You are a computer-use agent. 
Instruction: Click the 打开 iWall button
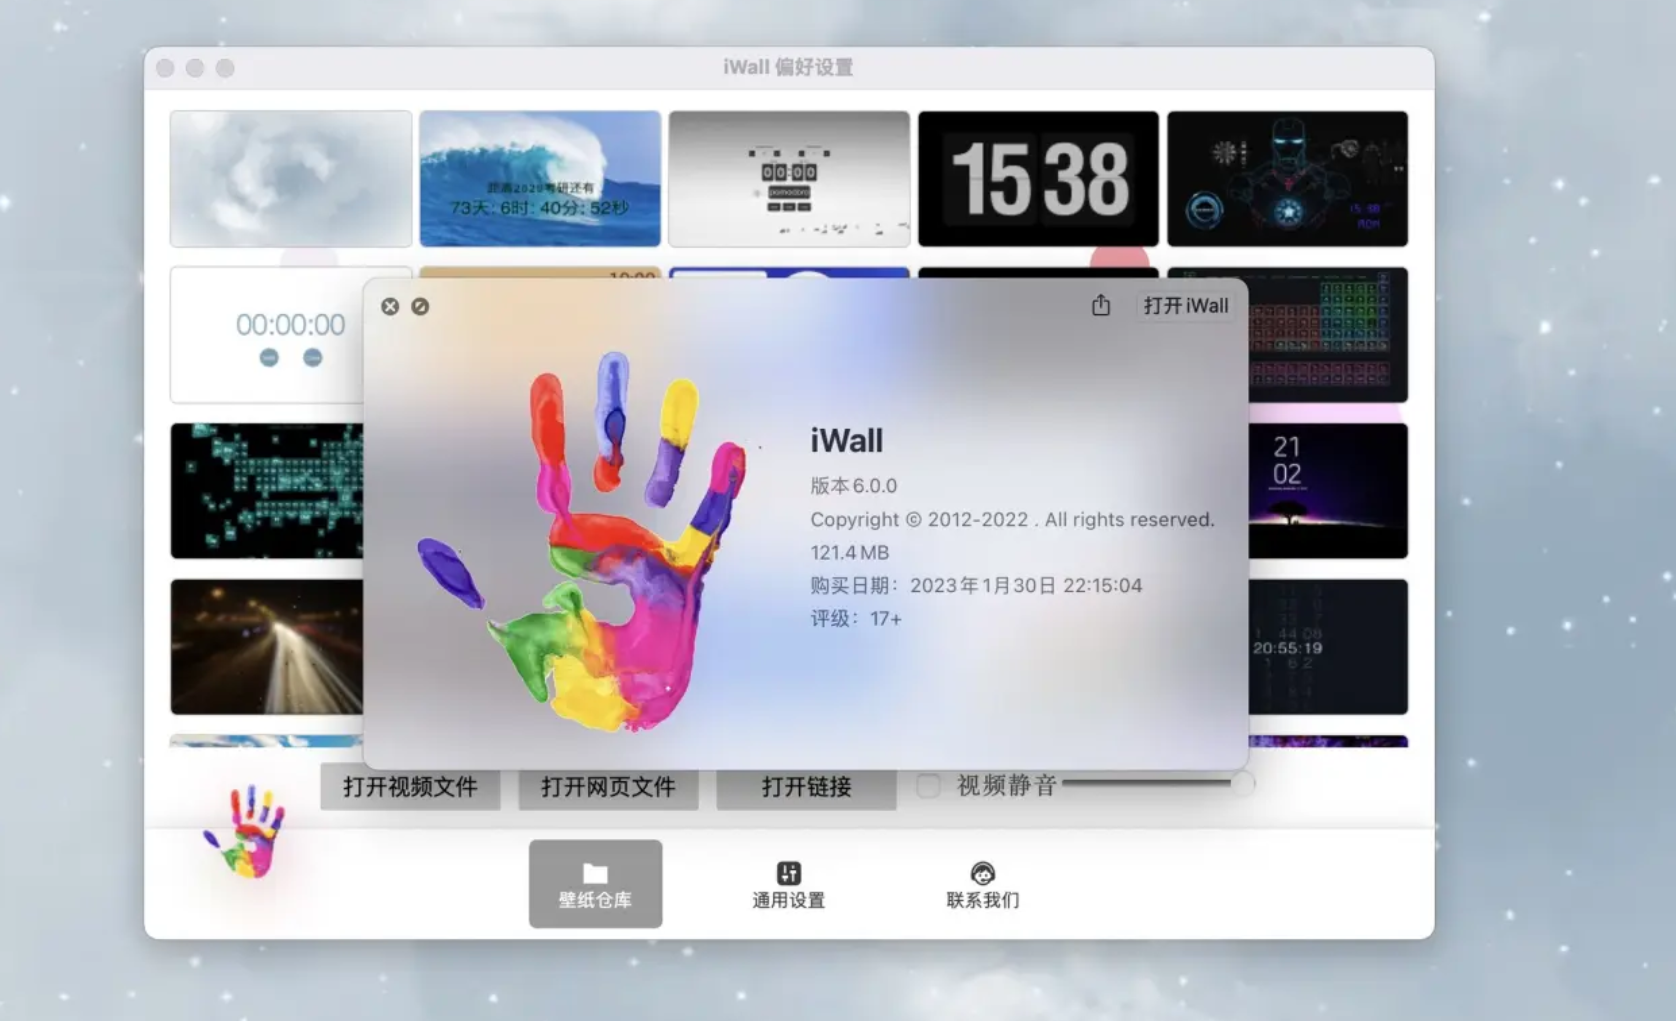(1185, 306)
